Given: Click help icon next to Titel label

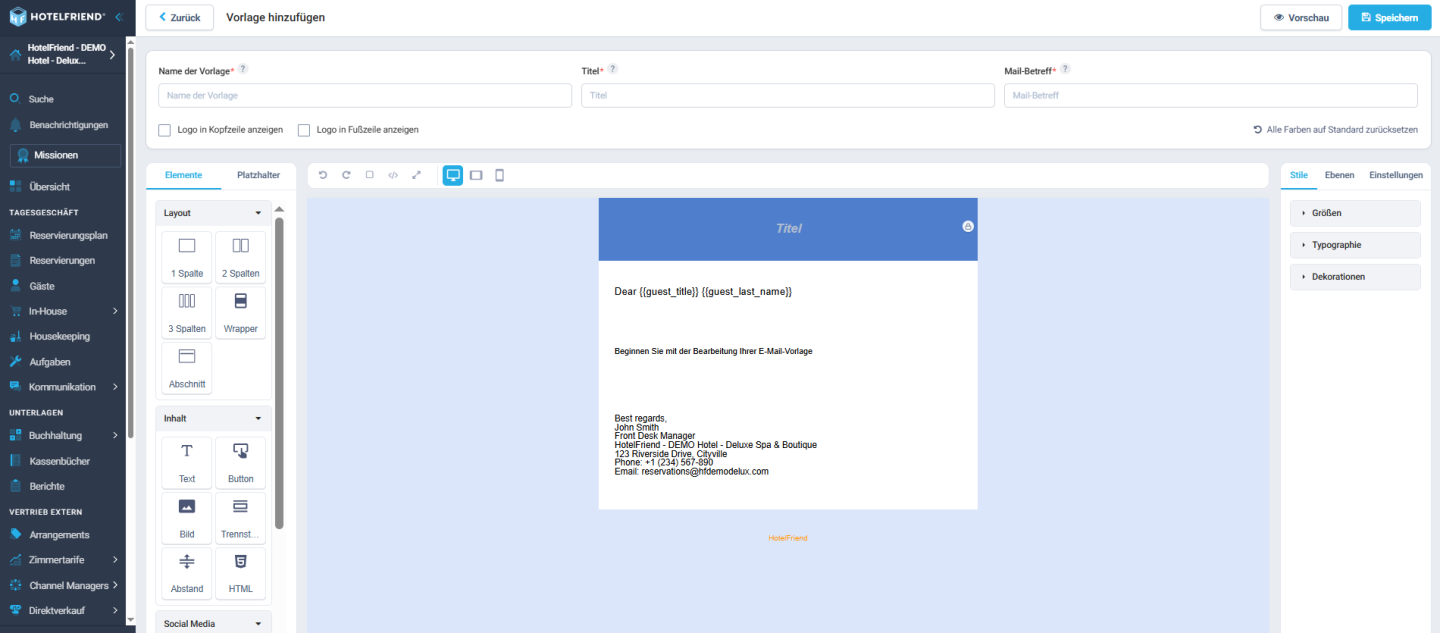Looking at the screenshot, I should tap(613, 69).
